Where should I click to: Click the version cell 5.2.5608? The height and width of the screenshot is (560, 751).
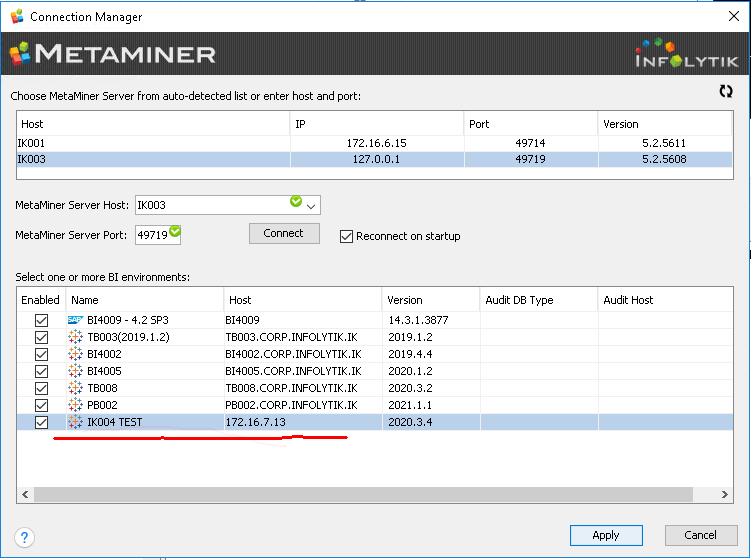[664, 159]
